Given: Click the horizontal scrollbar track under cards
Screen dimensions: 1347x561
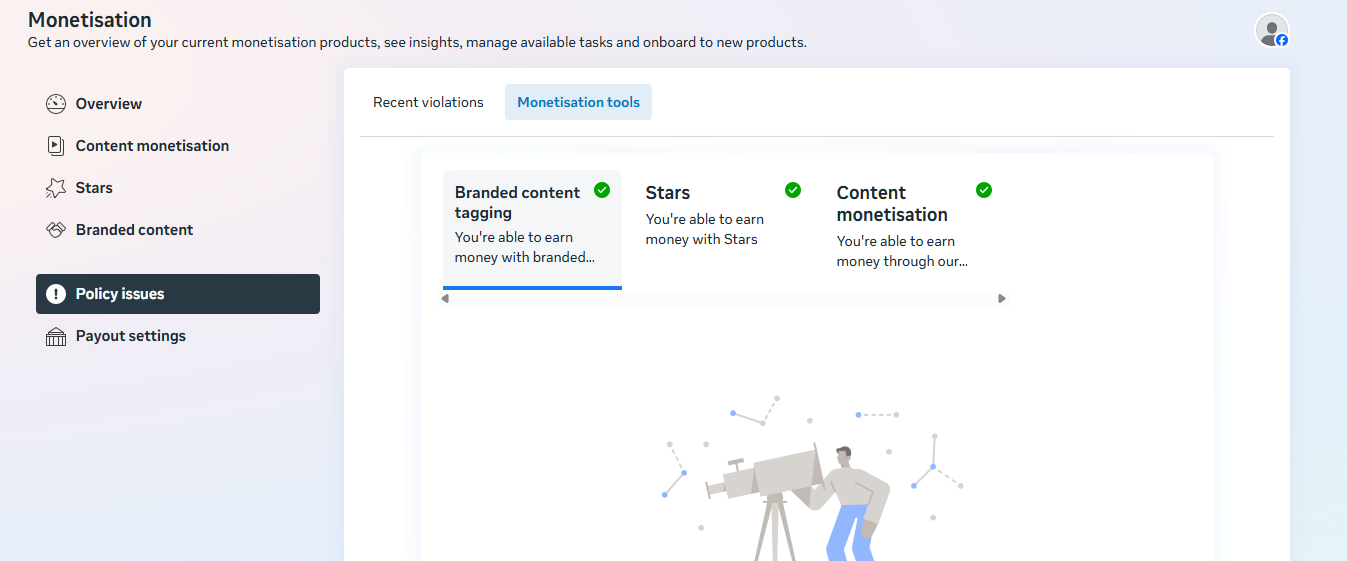Looking at the screenshot, I should click(724, 298).
